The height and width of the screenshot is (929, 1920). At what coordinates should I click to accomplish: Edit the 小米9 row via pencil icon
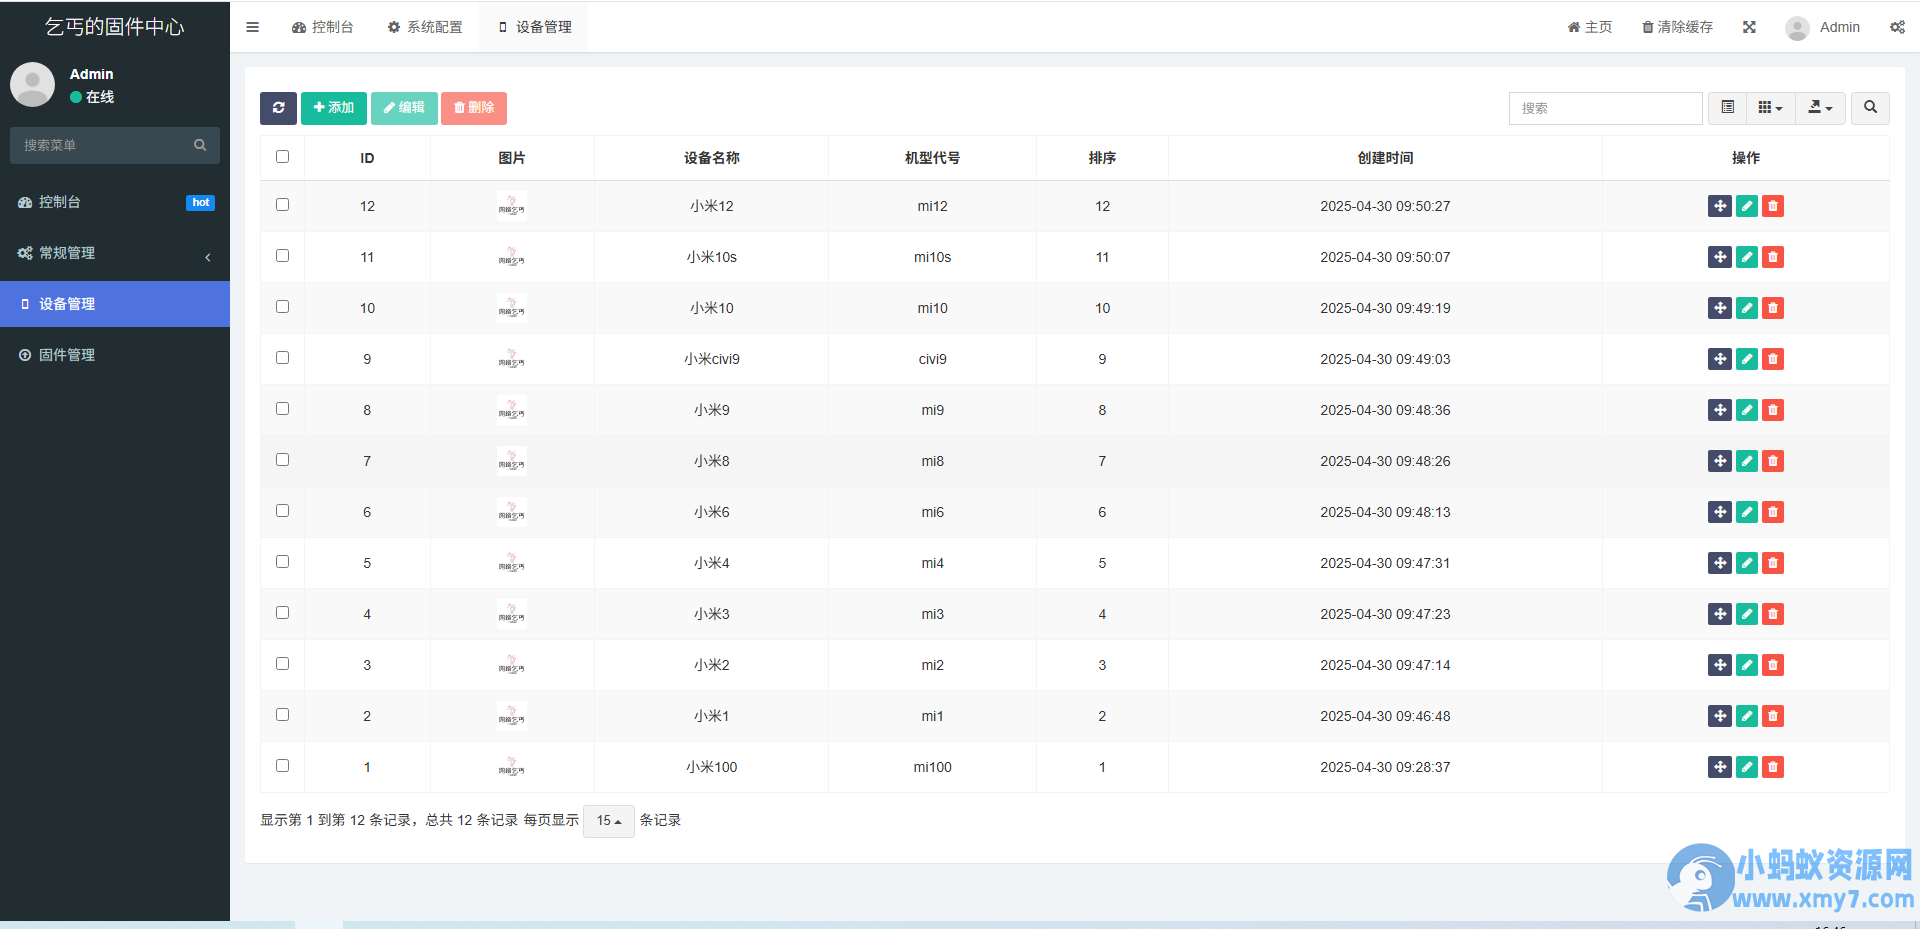tap(1746, 410)
